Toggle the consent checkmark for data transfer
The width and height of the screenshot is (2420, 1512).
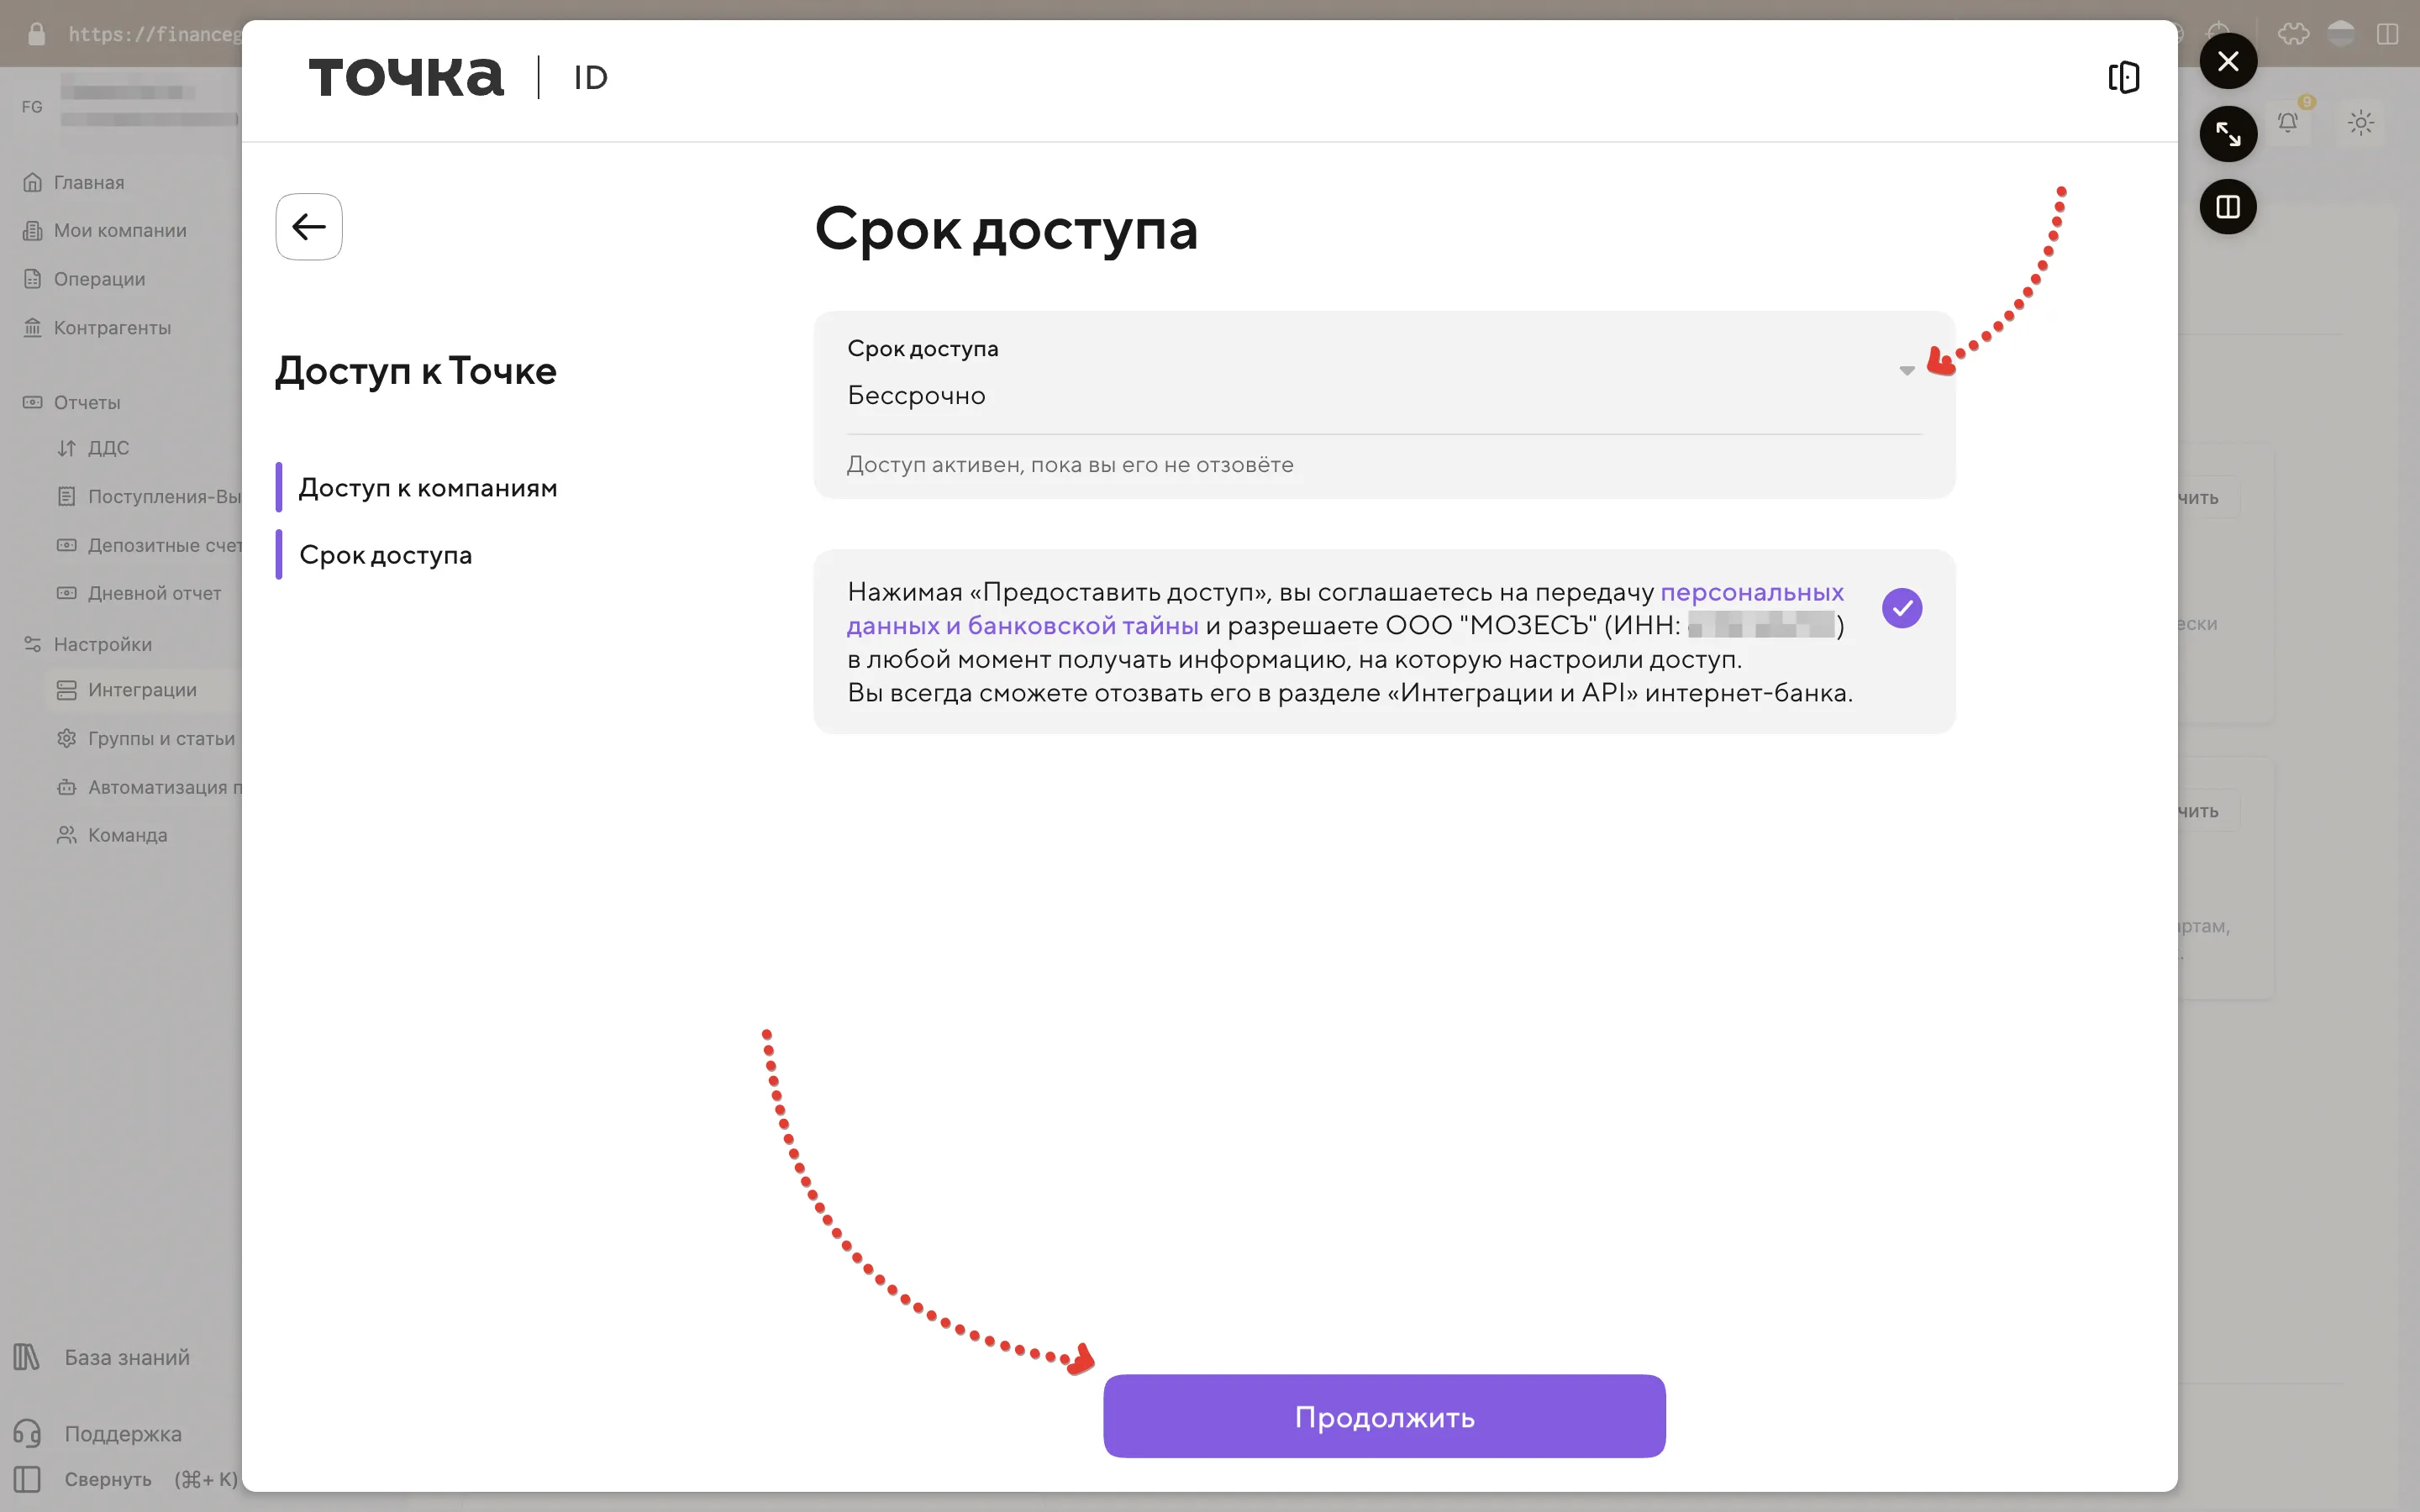click(x=1902, y=608)
